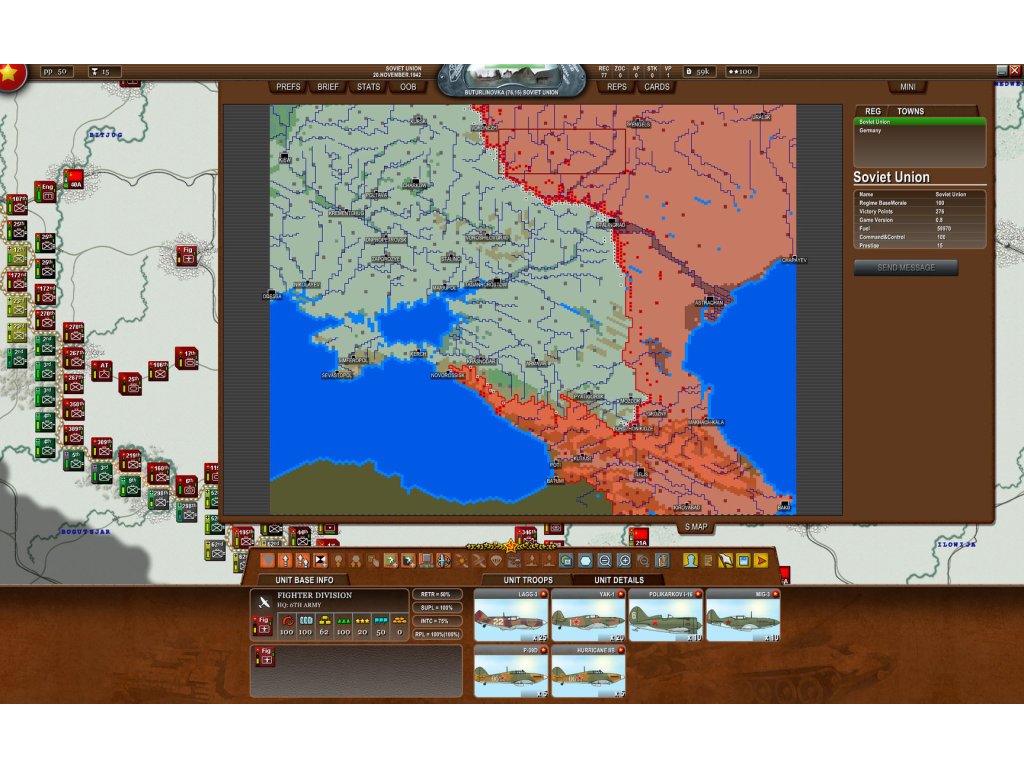Switch to the REG tab

click(x=872, y=112)
